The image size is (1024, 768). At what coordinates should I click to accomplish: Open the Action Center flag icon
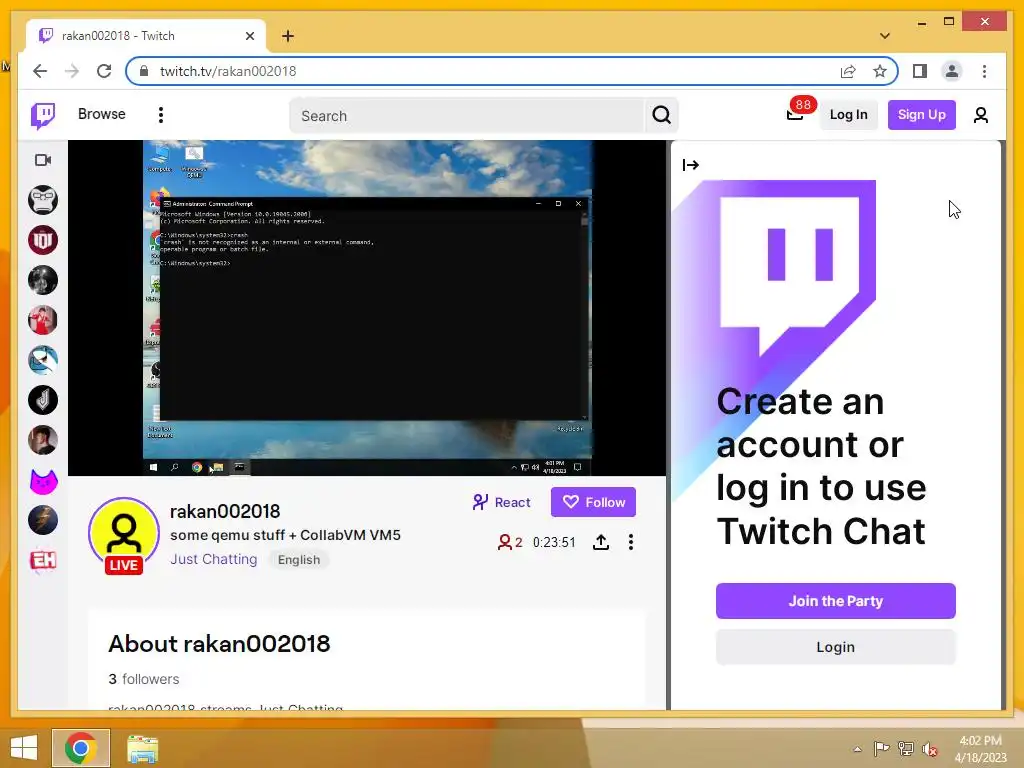click(x=881, y=749)
